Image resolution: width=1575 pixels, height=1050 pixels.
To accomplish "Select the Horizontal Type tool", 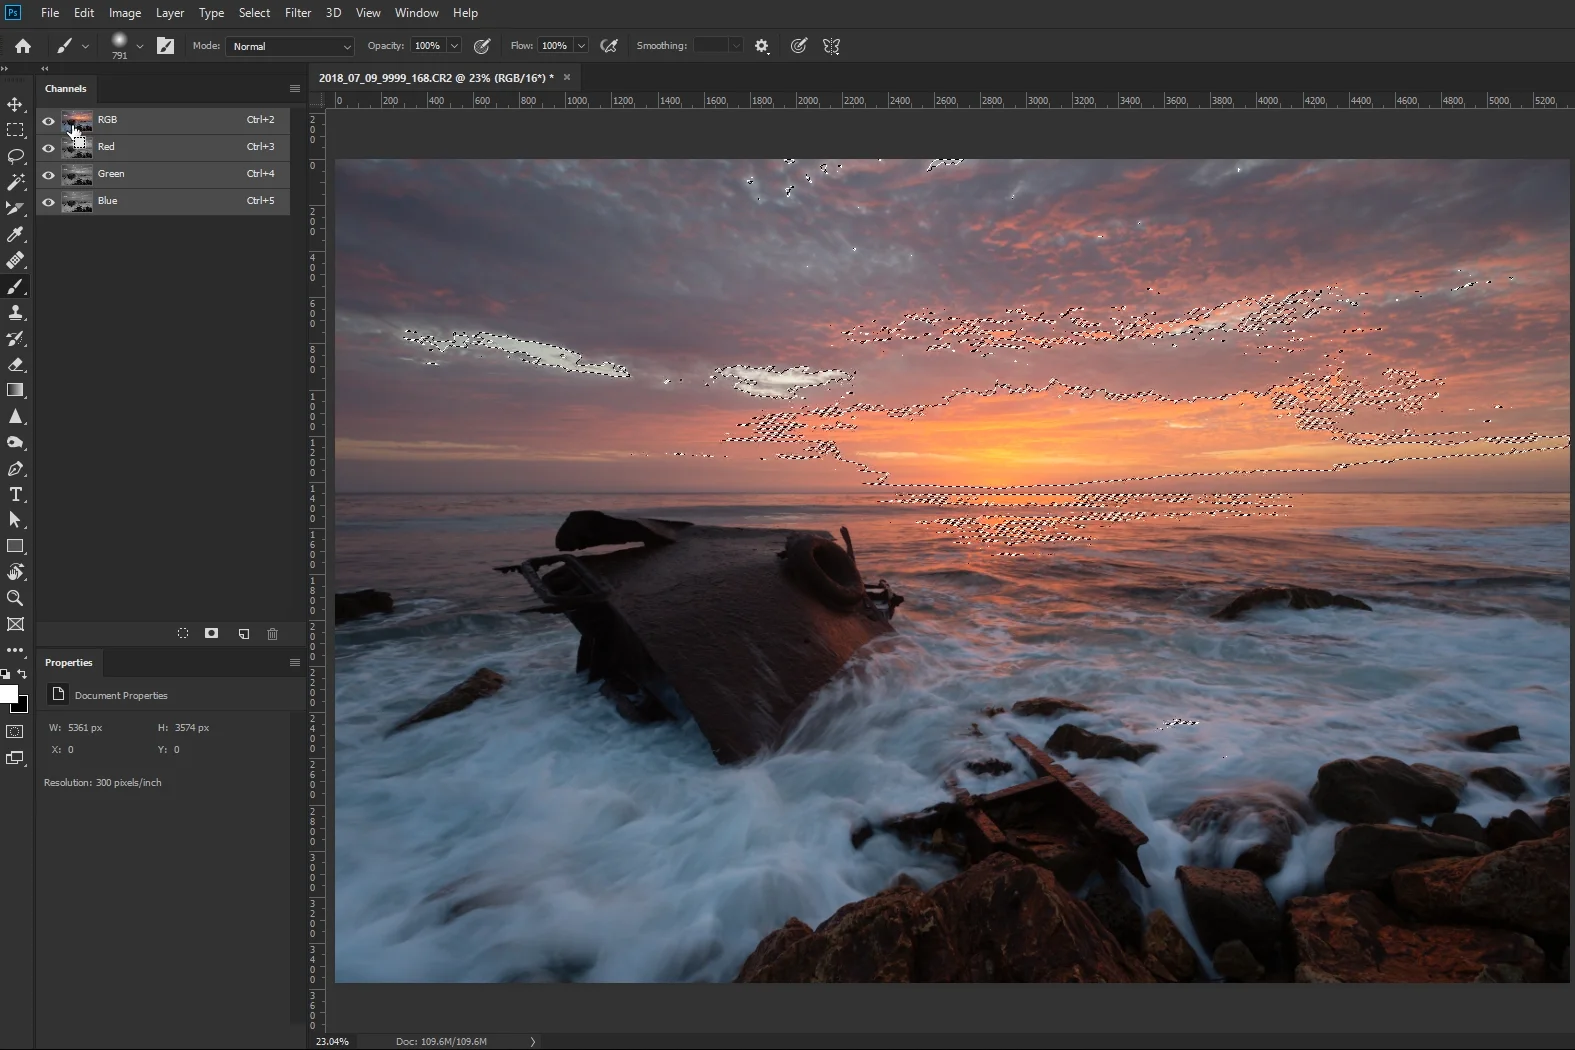I will [15, 495].
